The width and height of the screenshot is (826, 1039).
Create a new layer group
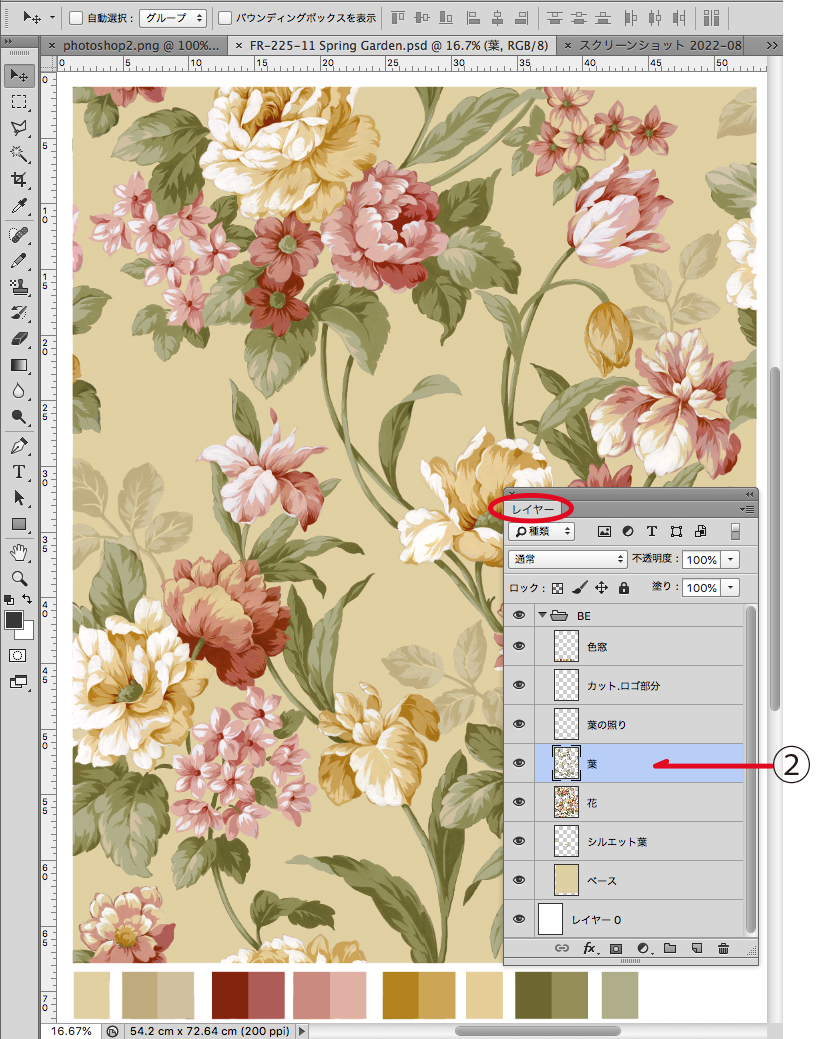point(670,948)
